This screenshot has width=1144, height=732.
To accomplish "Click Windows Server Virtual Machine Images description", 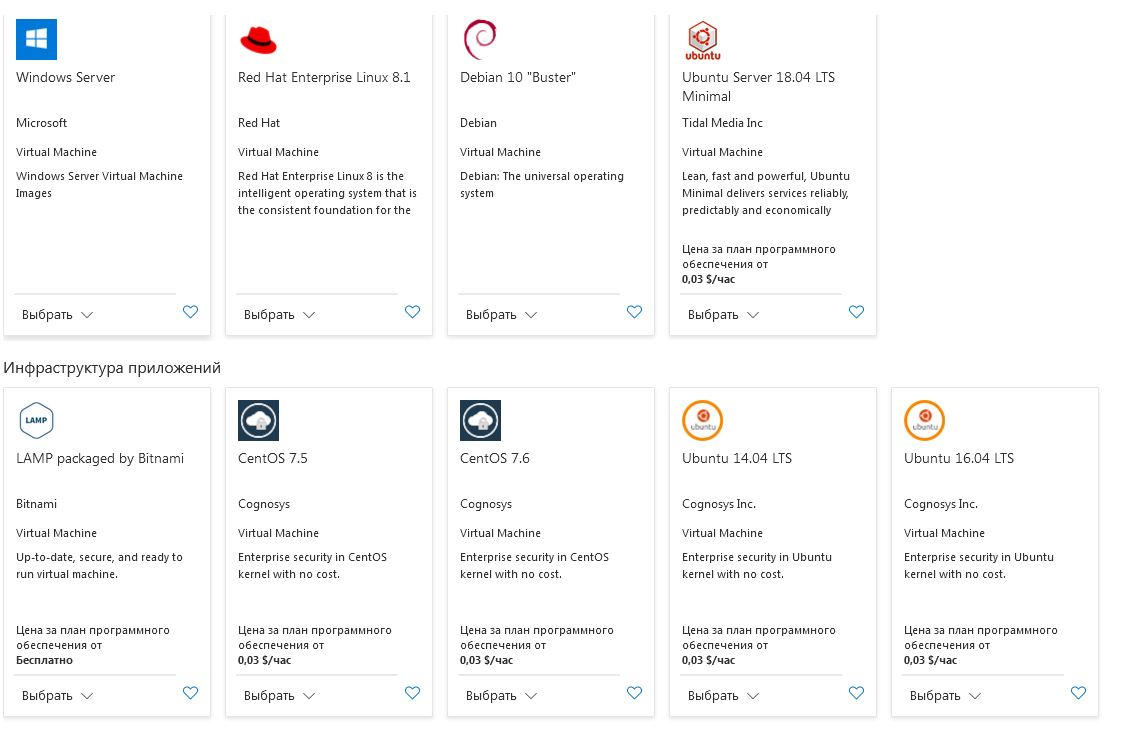I will click(99, 185).
